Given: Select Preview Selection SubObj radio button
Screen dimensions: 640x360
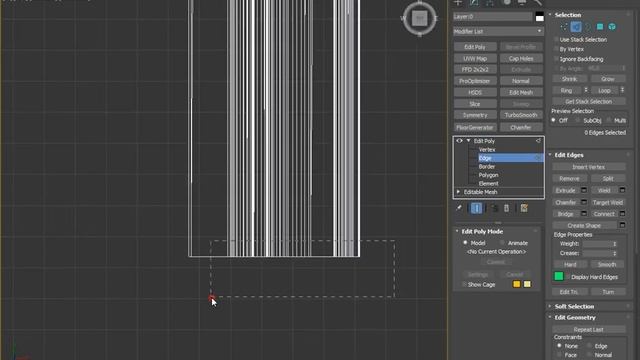Looking at the screenshot, I should coord(577,120).
